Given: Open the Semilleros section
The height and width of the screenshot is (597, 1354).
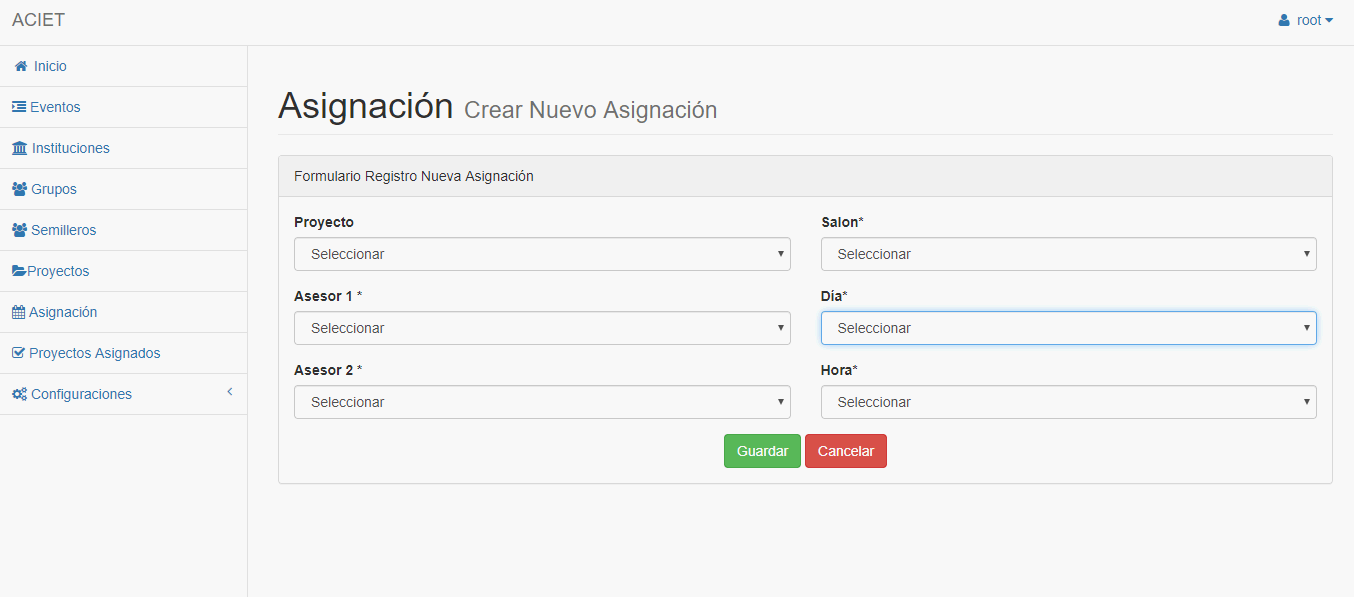Looking at the screenshot, I should [x=123, y=230].
